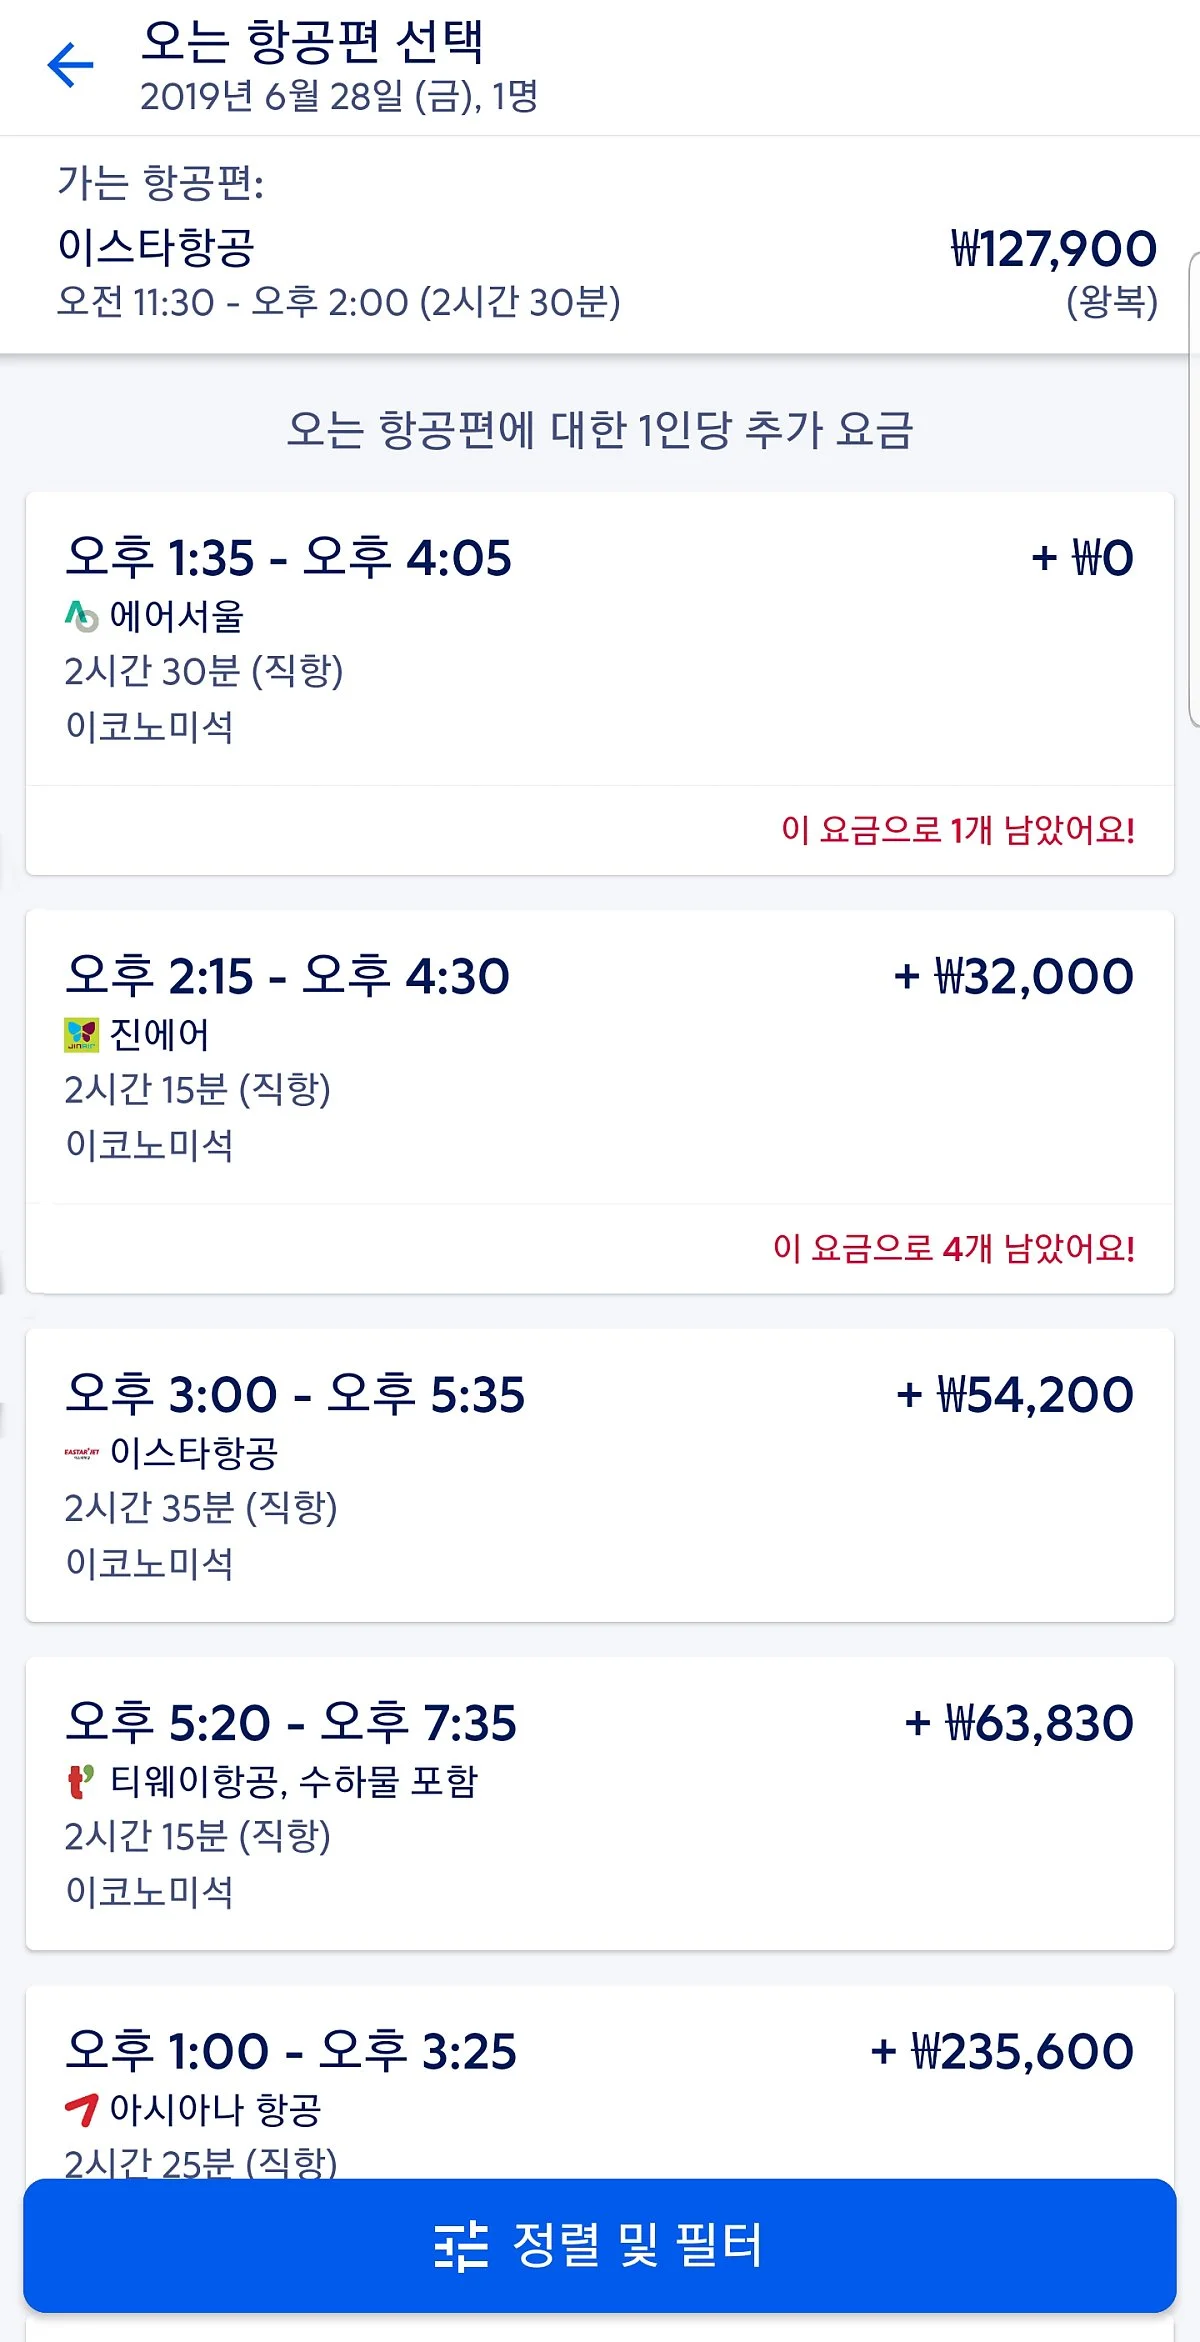Screen dimensions: 1200x2342
Task: Tap the back arrow icon
Action: [70, 66]
